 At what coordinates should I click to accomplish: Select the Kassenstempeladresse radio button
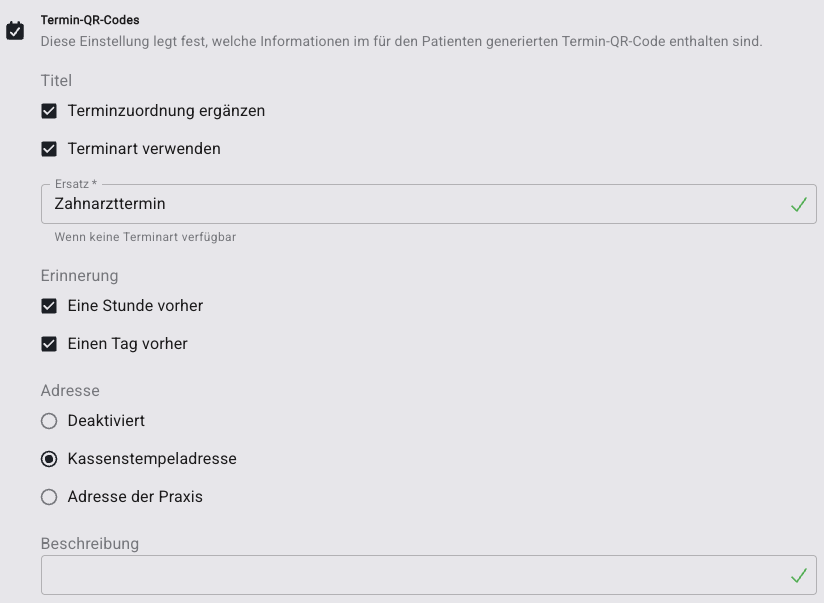tap(49, 459)
